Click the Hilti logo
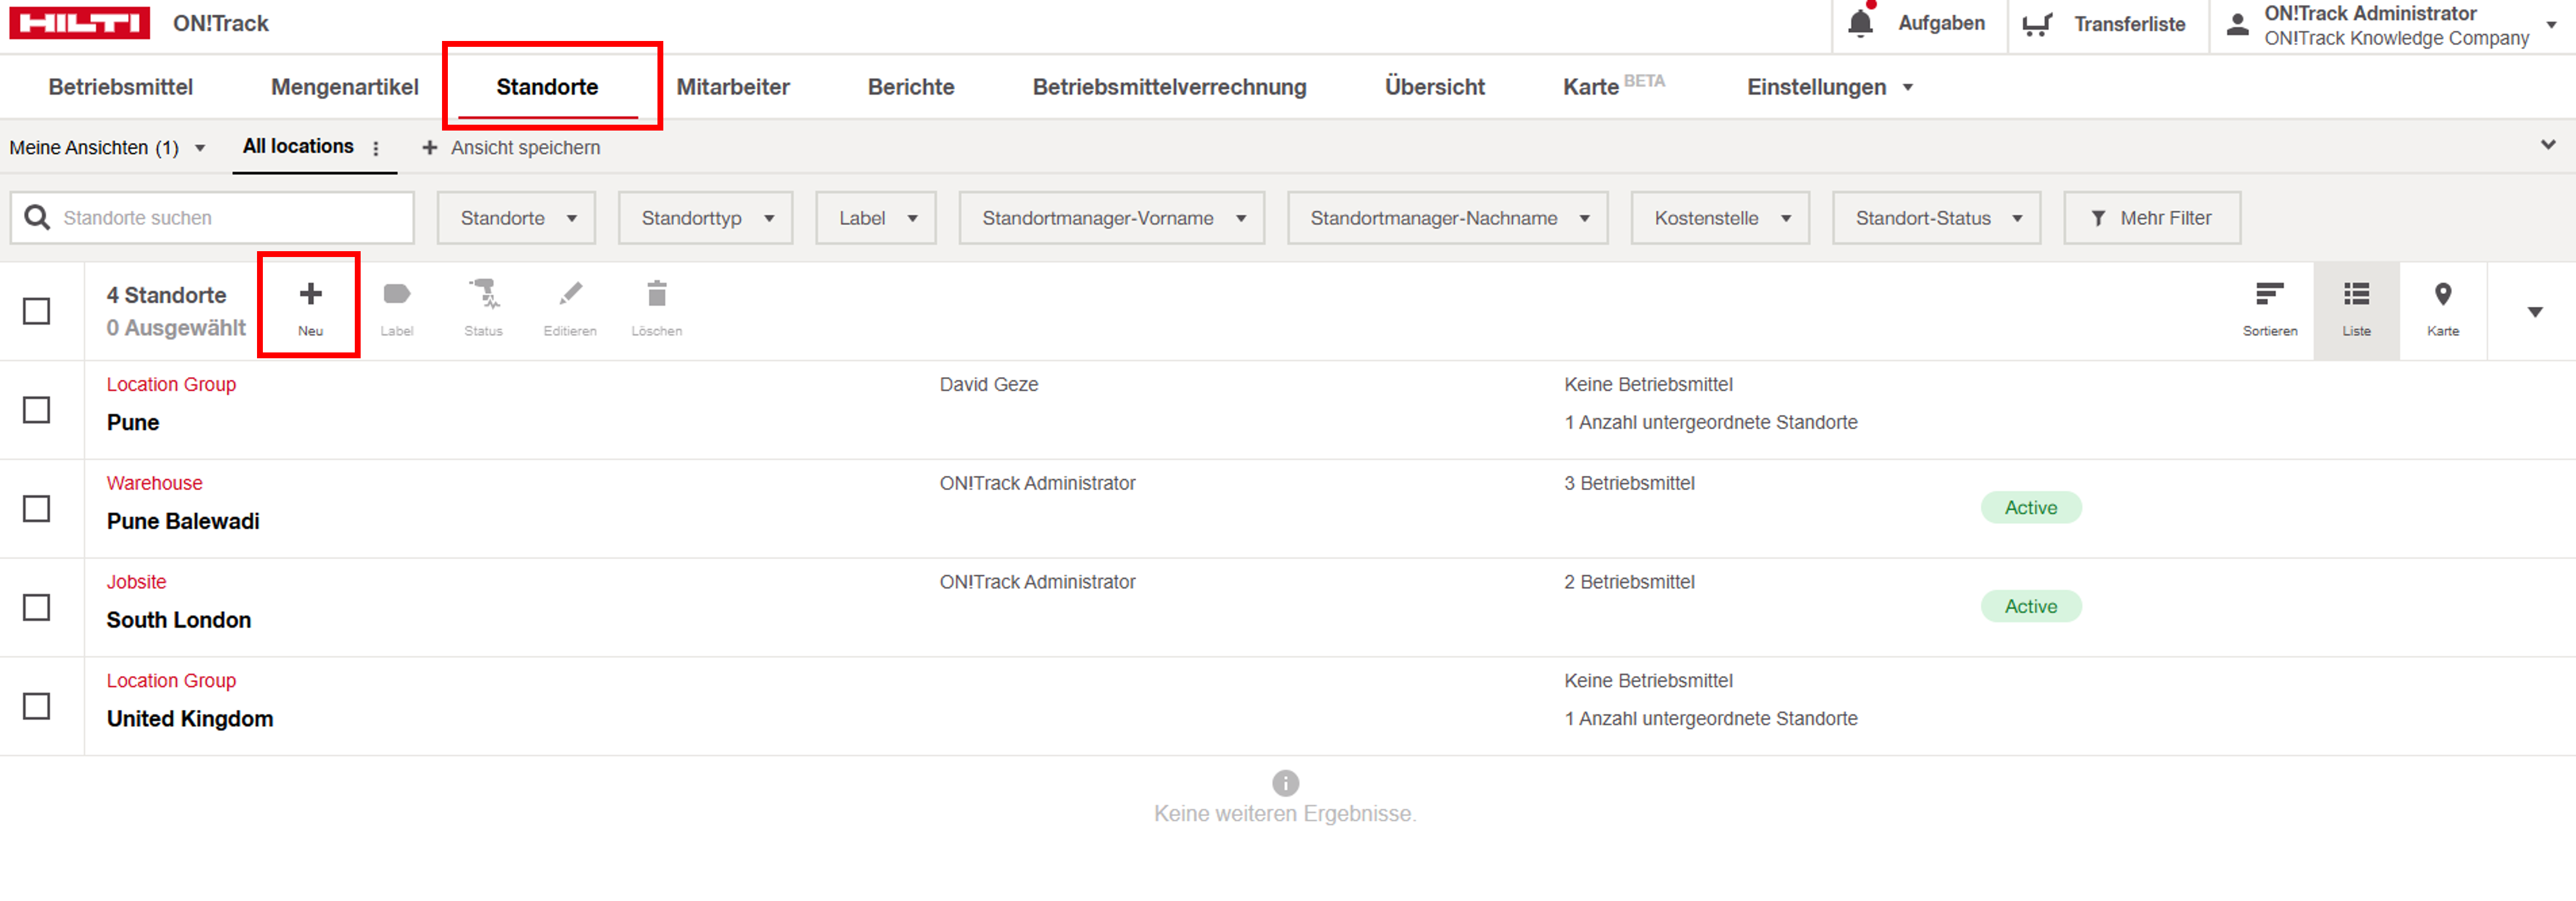The image size is (2576, 901). (x=79, y=23)
